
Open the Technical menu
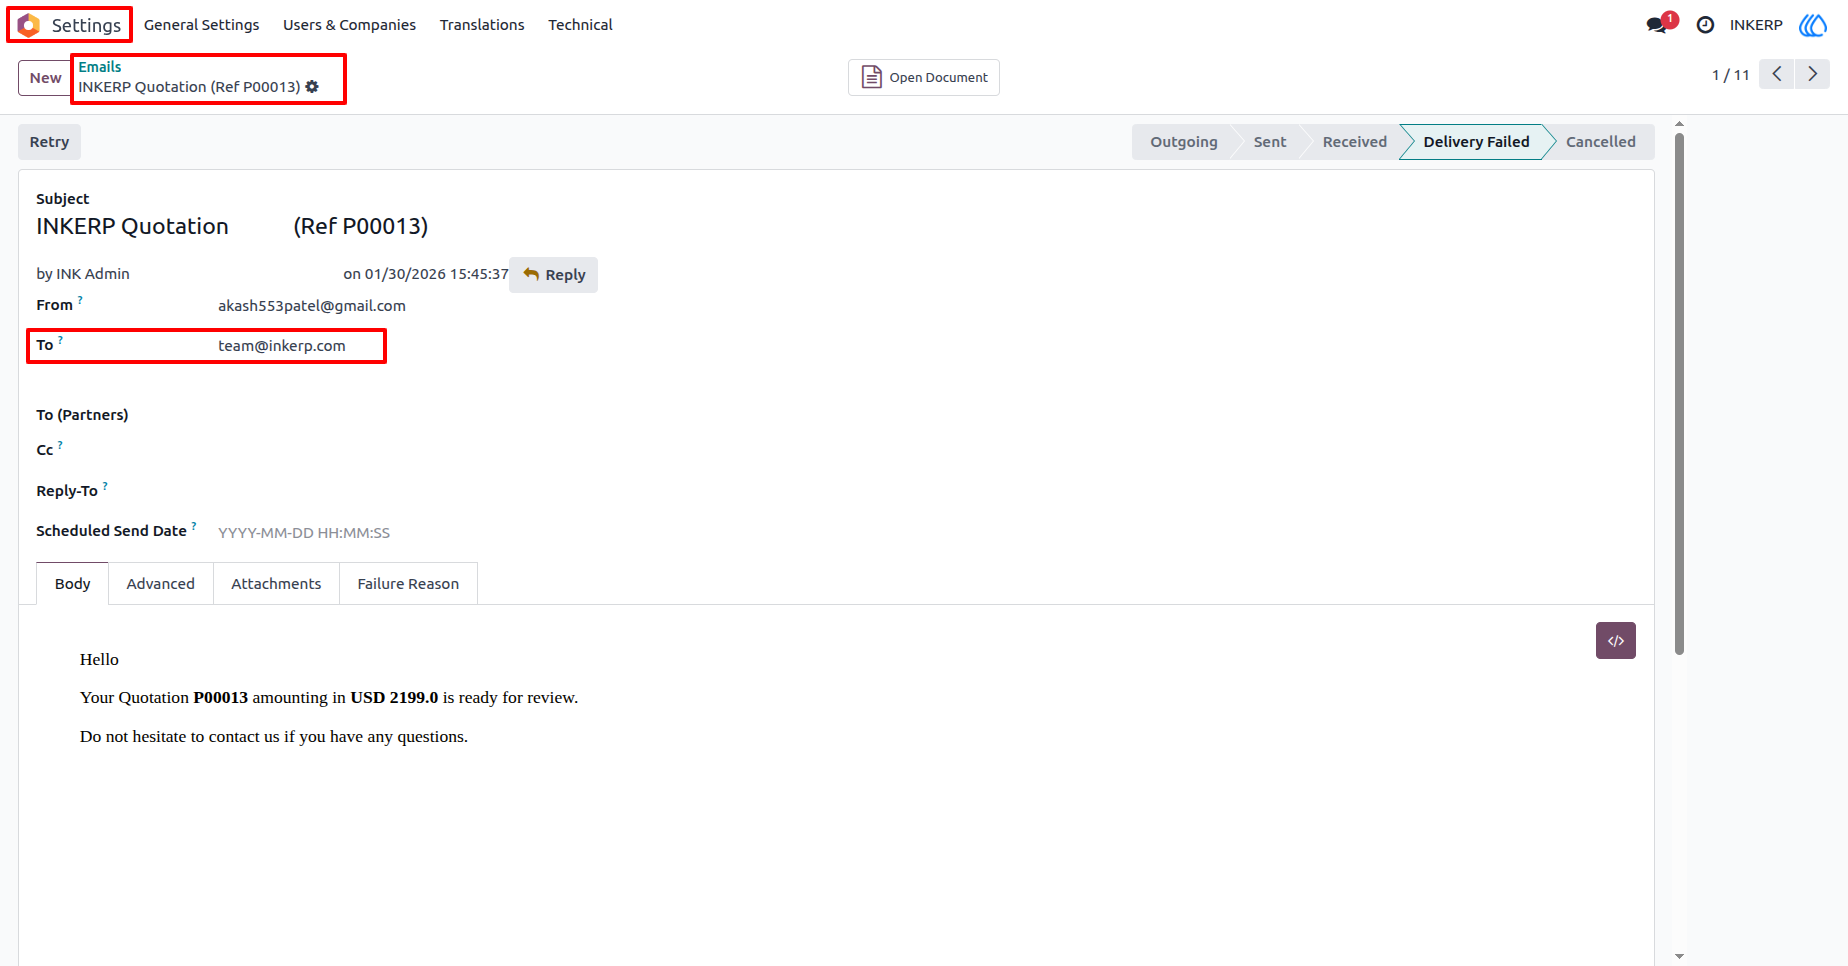(x=580, y=25)
